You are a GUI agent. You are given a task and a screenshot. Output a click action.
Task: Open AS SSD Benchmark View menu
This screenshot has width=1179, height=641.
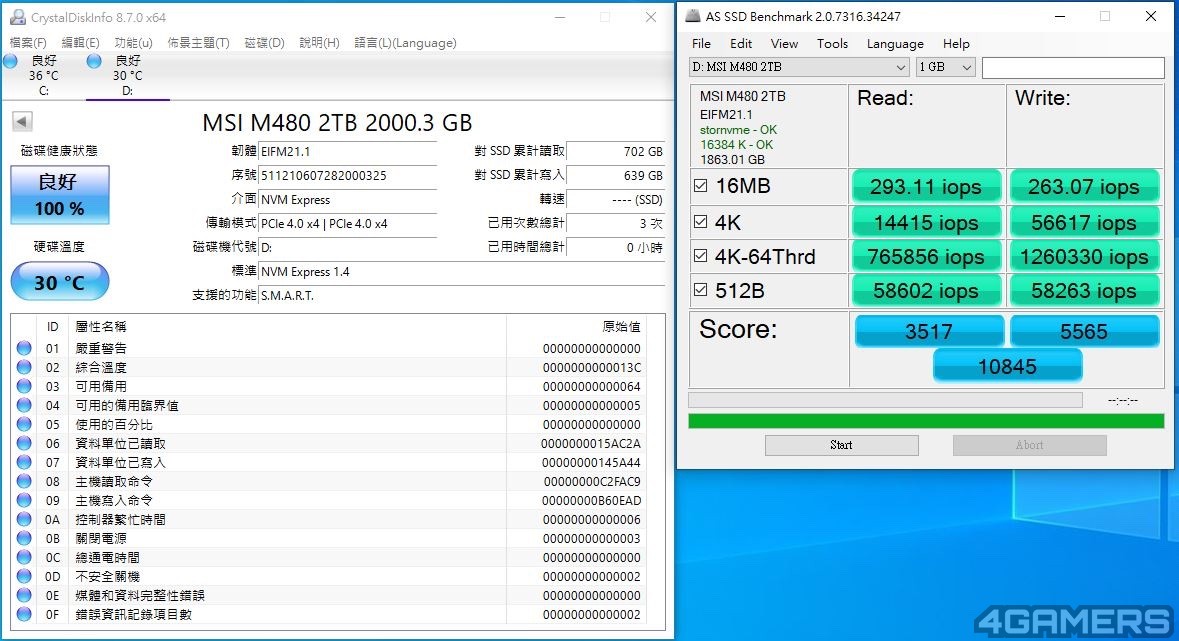tap(784, 44)
